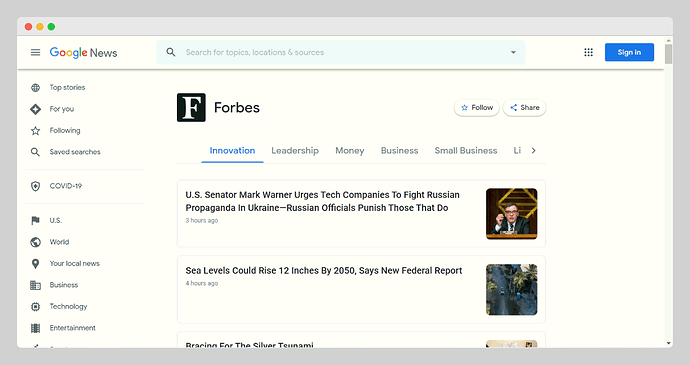Click the Sign in button
The width and height of the screenshot is (690, 365).
(x=629, y=52)
